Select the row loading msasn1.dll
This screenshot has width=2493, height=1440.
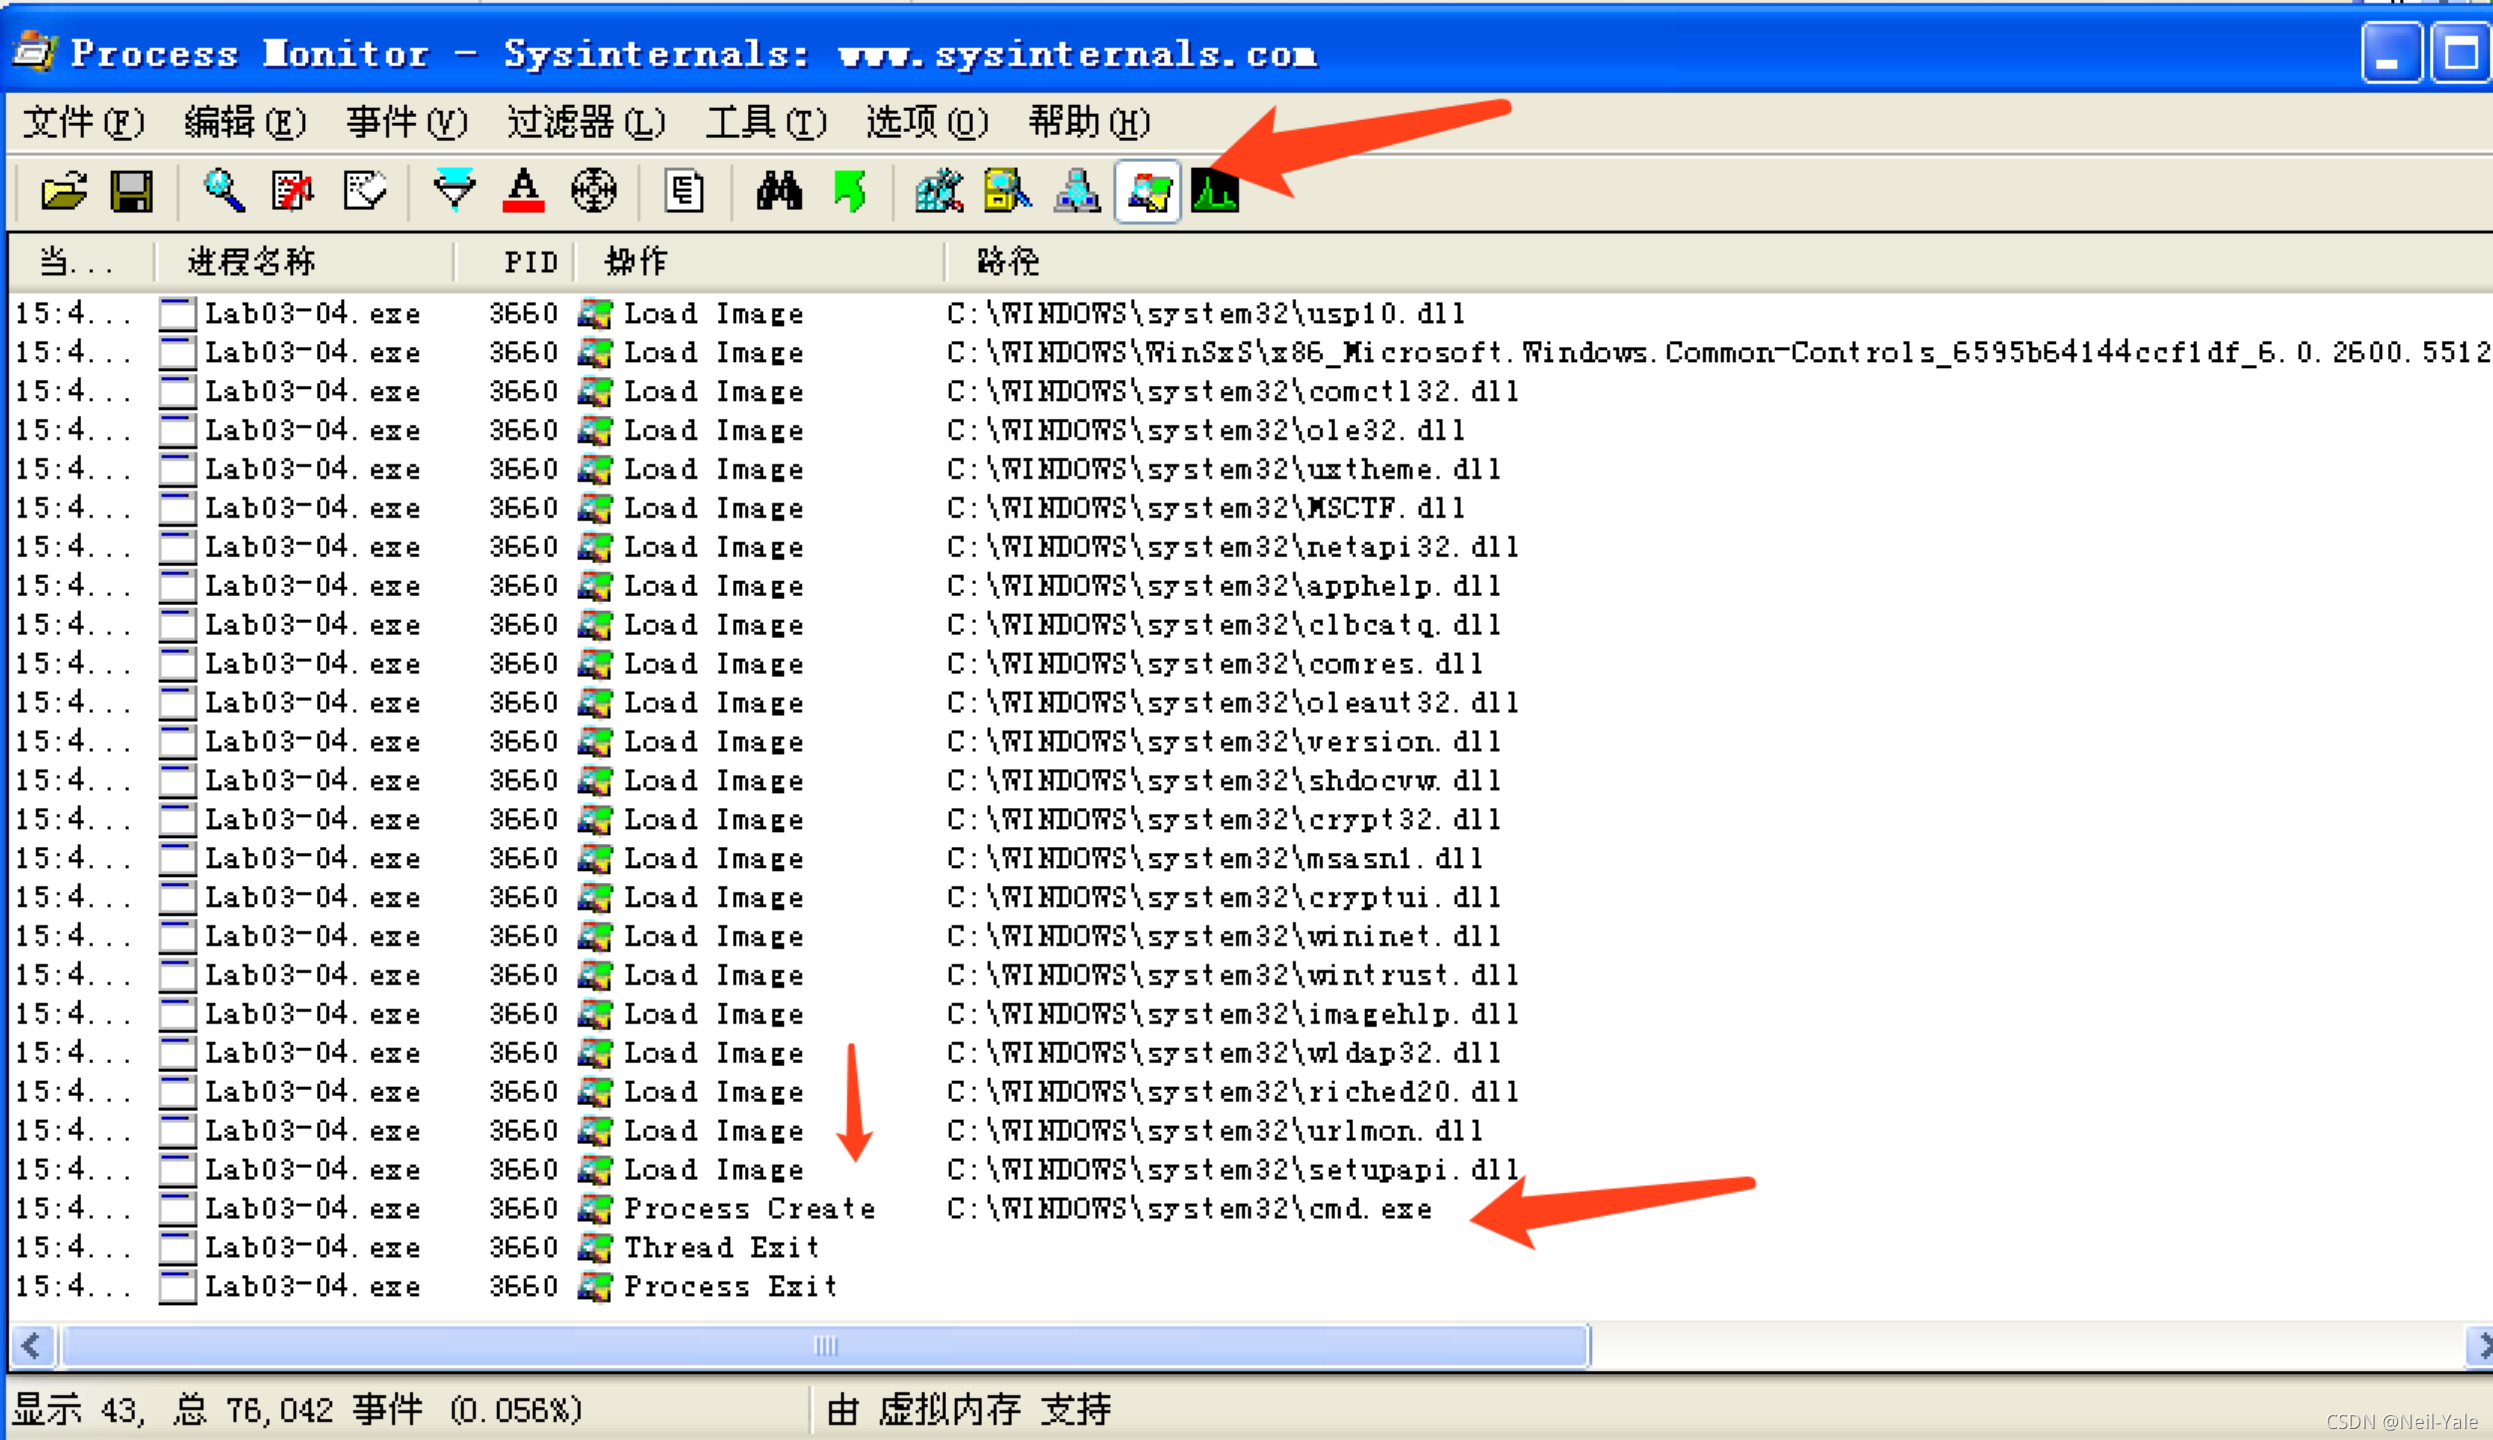click(1250, 859)
